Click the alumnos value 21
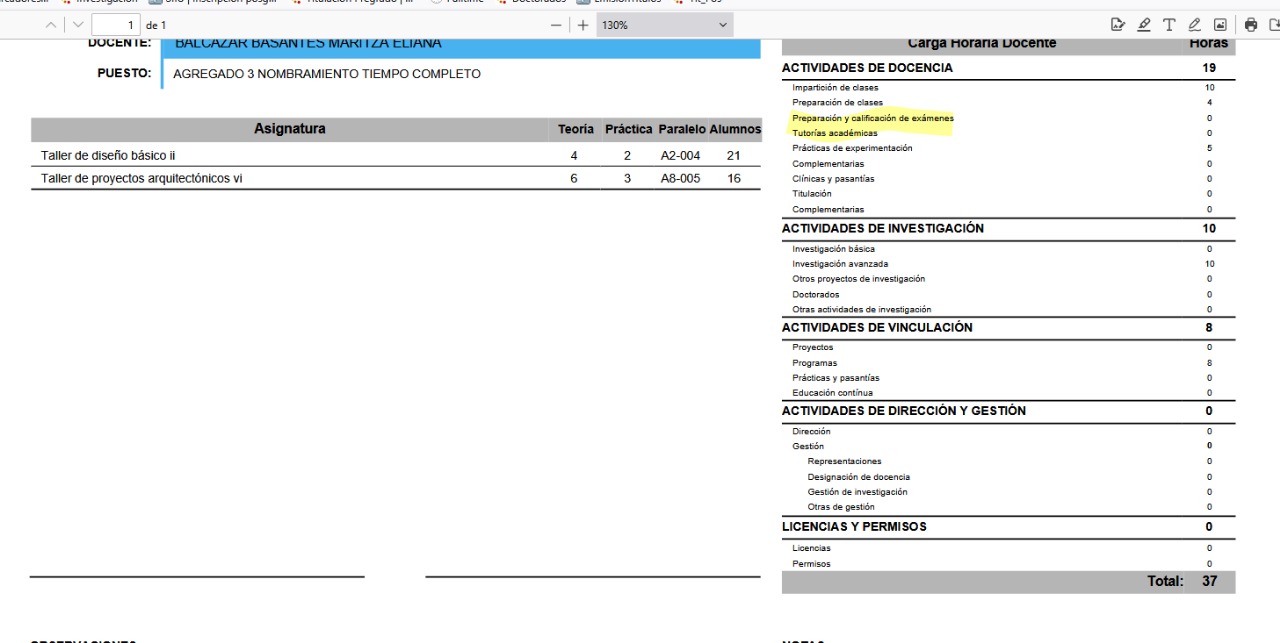Image resolution: width=1280 pixels, height=643 pixels. coord(734,156)
